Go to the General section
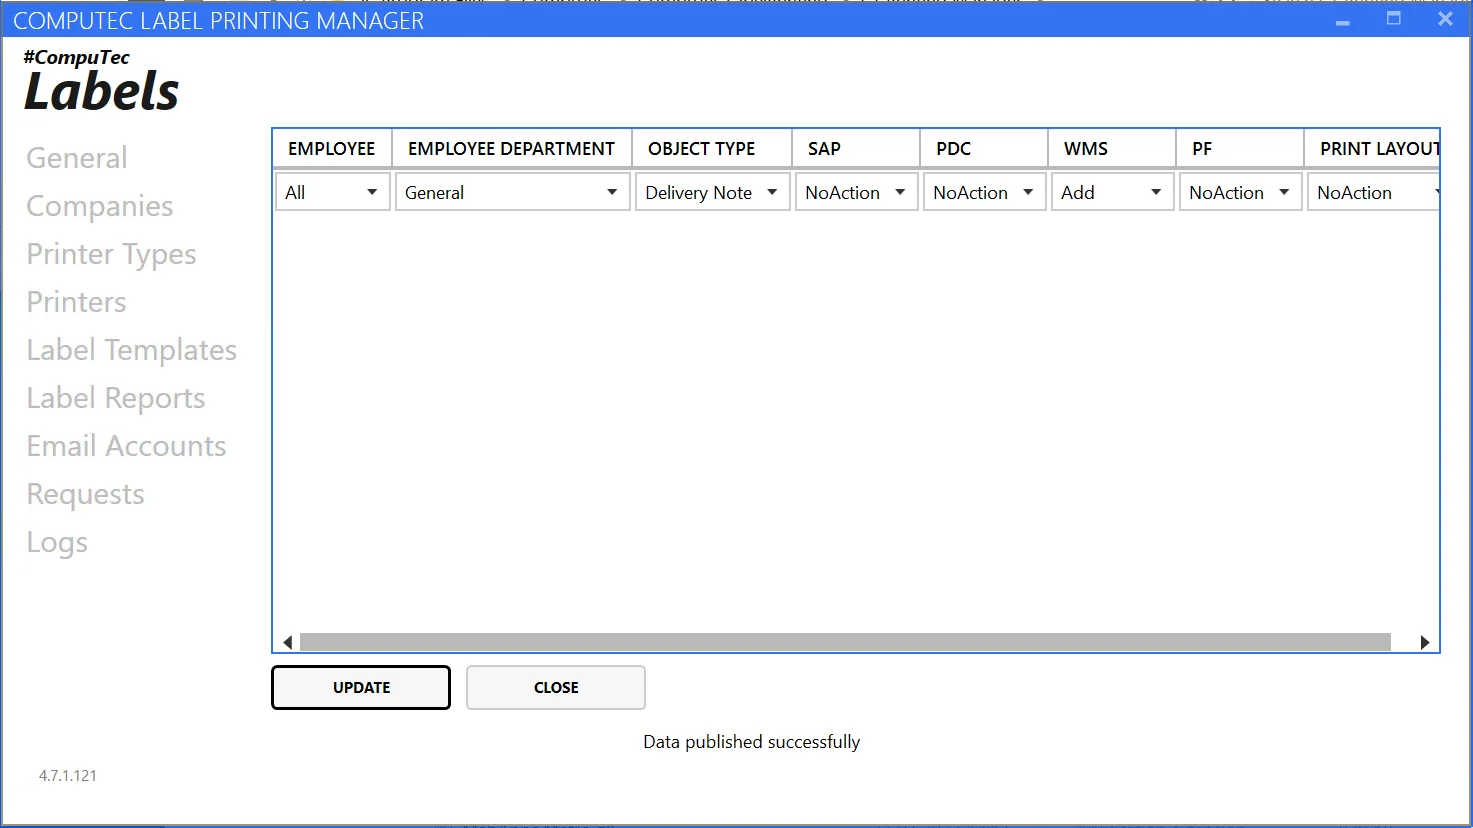The height and width of the screenshot is (828, 1473). pyautogui.click(x=77, y=158)
